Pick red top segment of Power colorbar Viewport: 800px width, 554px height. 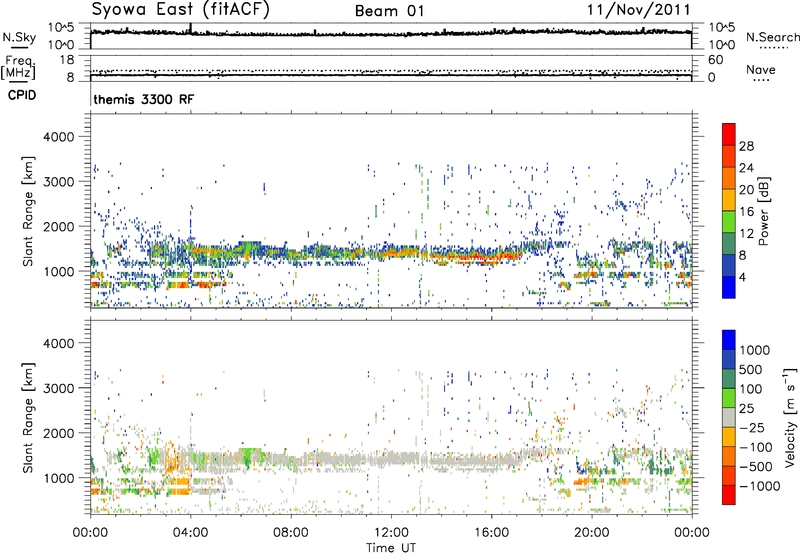tap(729, 135)
